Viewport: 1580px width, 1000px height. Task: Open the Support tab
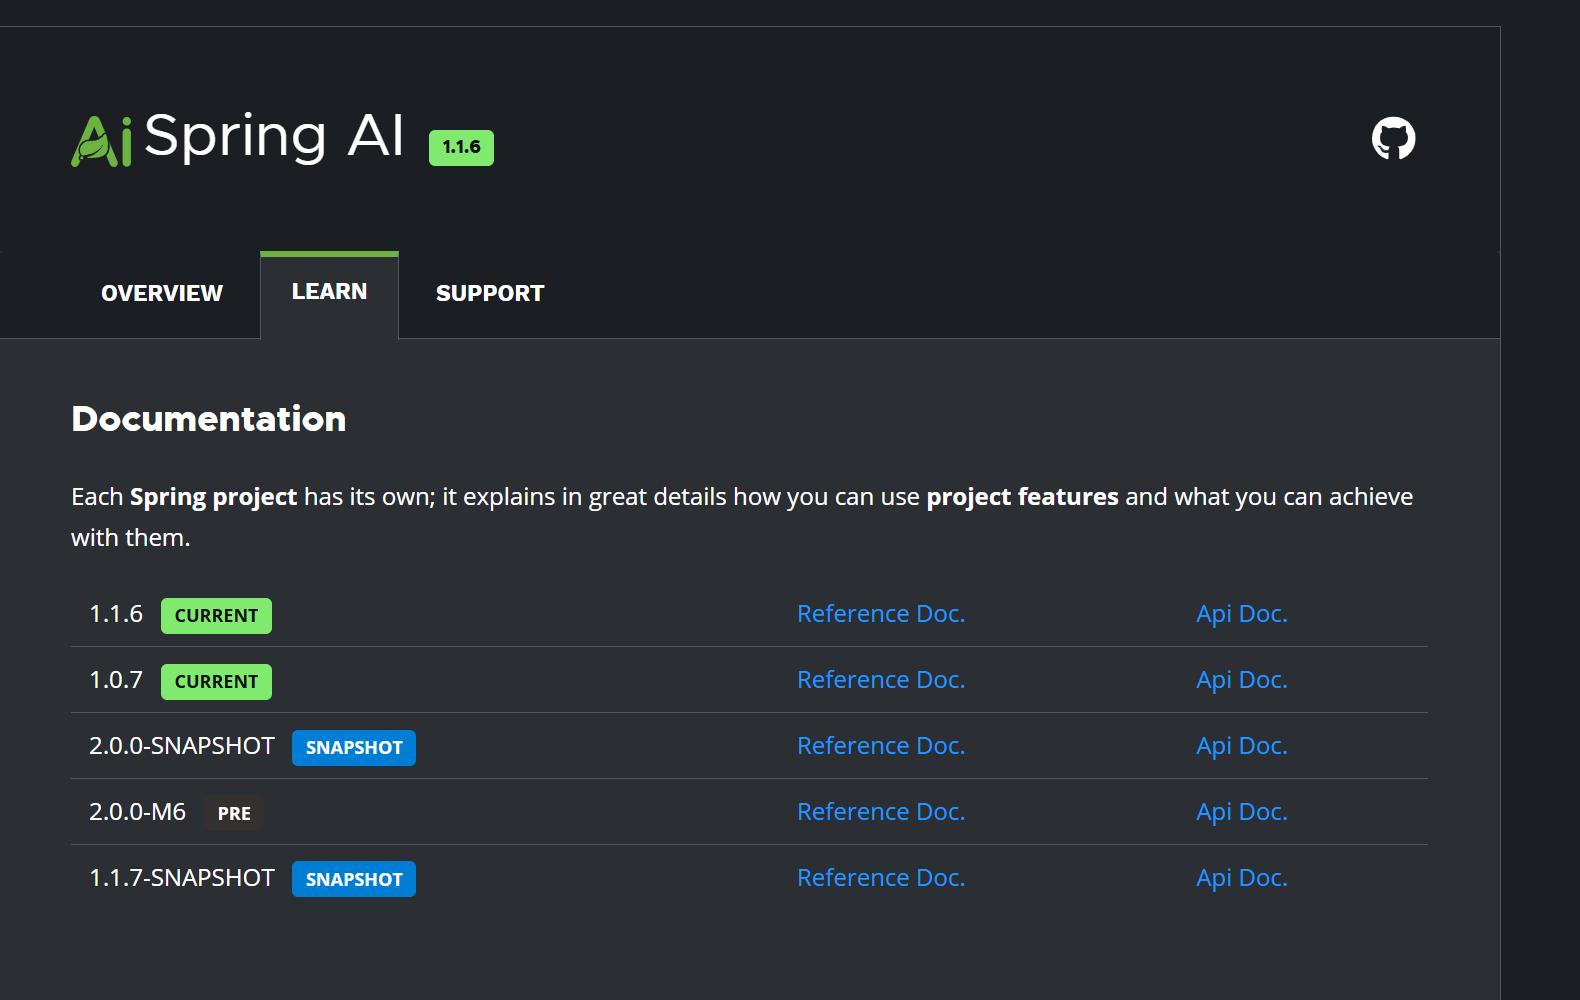pyautogui.click(x=490, y=293)
